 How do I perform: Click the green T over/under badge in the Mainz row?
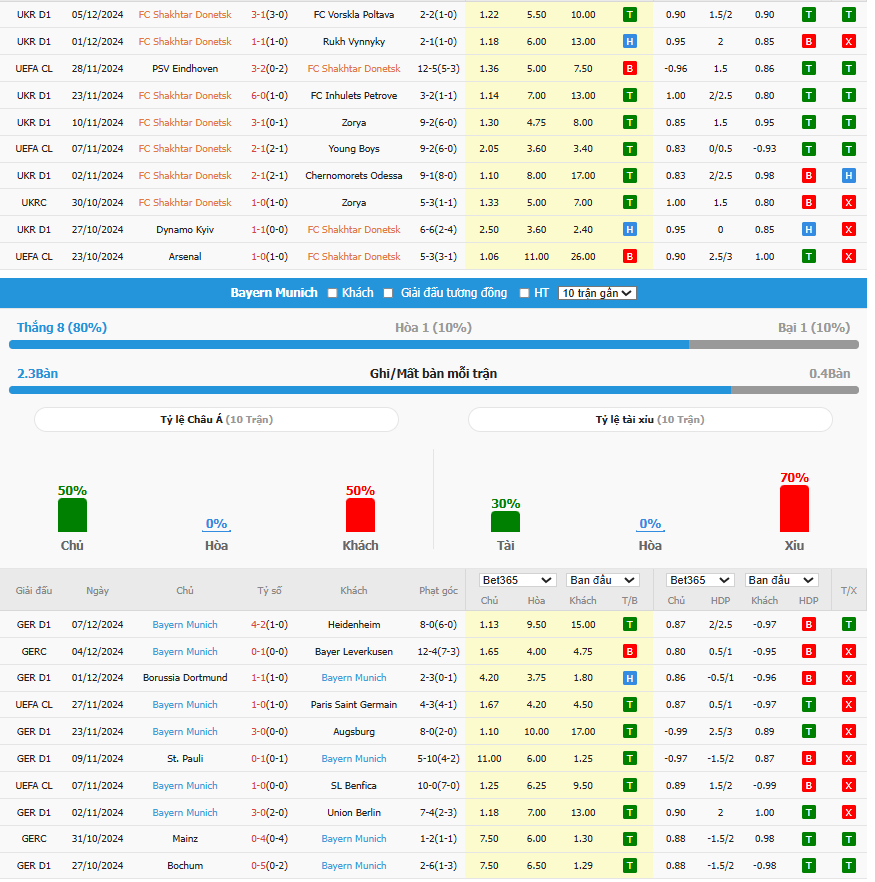[x=849, y=839]
